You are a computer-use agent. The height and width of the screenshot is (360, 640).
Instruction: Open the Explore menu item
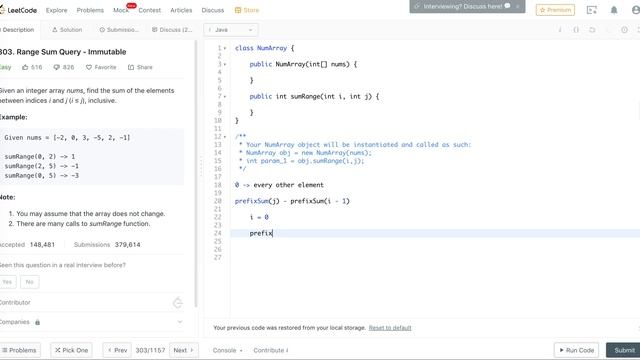[56, 10]
